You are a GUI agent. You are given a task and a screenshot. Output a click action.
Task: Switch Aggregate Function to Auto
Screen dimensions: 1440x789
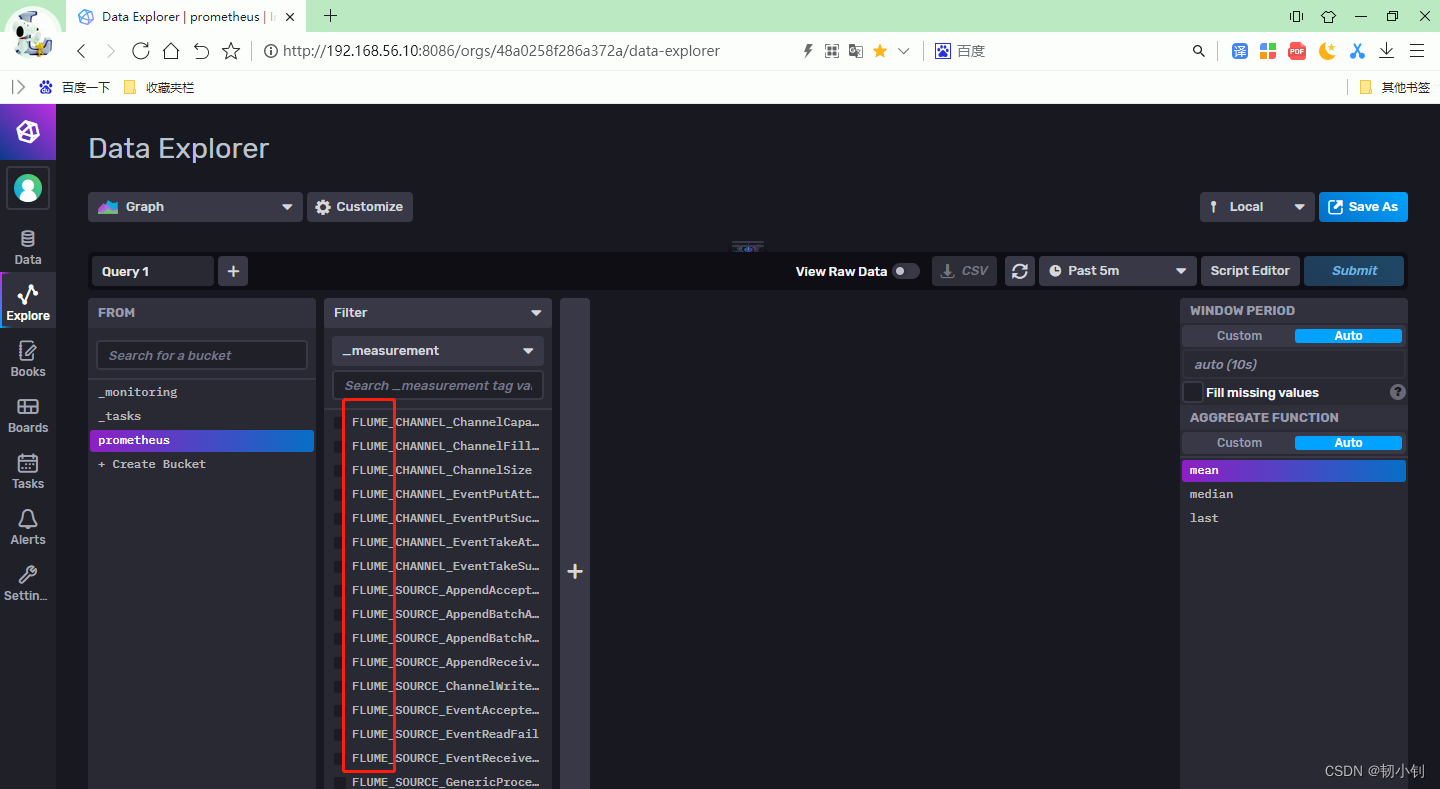tap(1348, 443)
